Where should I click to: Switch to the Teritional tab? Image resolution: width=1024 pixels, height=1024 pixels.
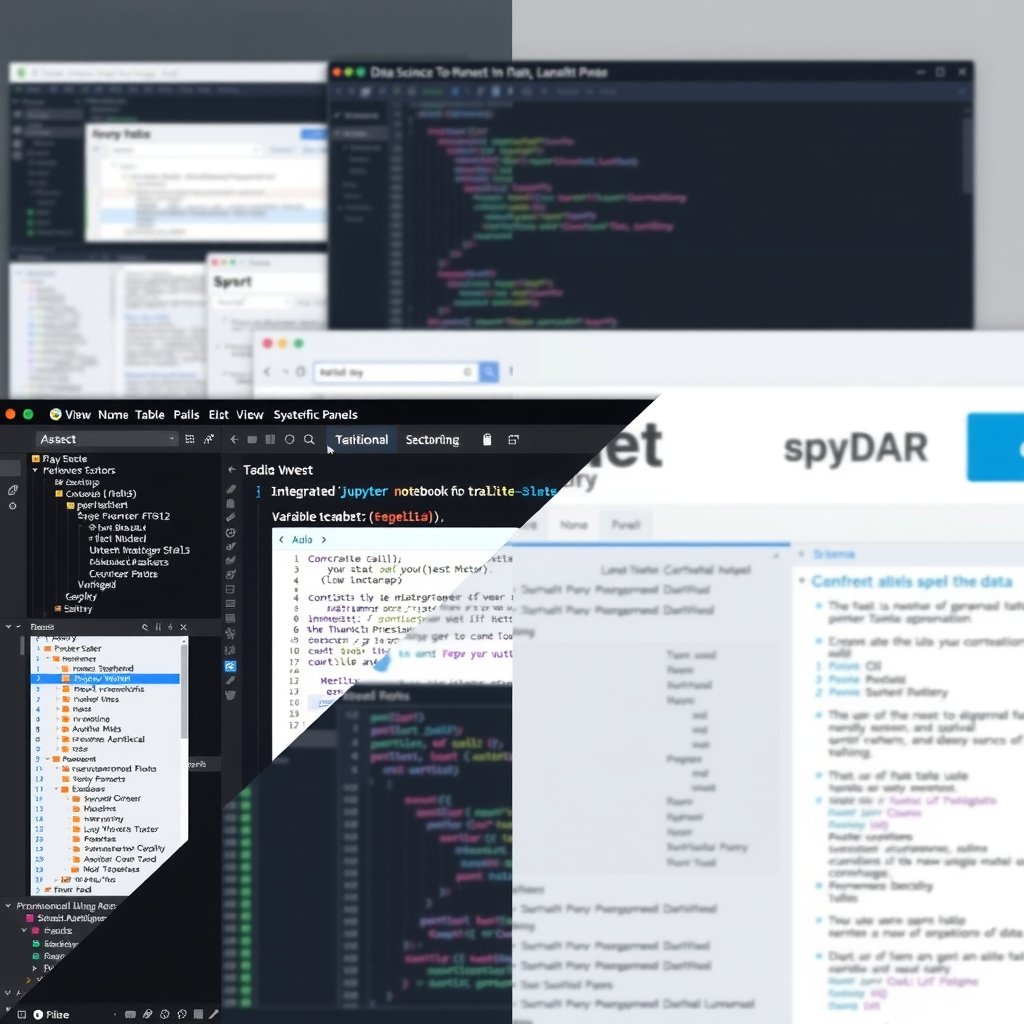click(x=361, y=440)
